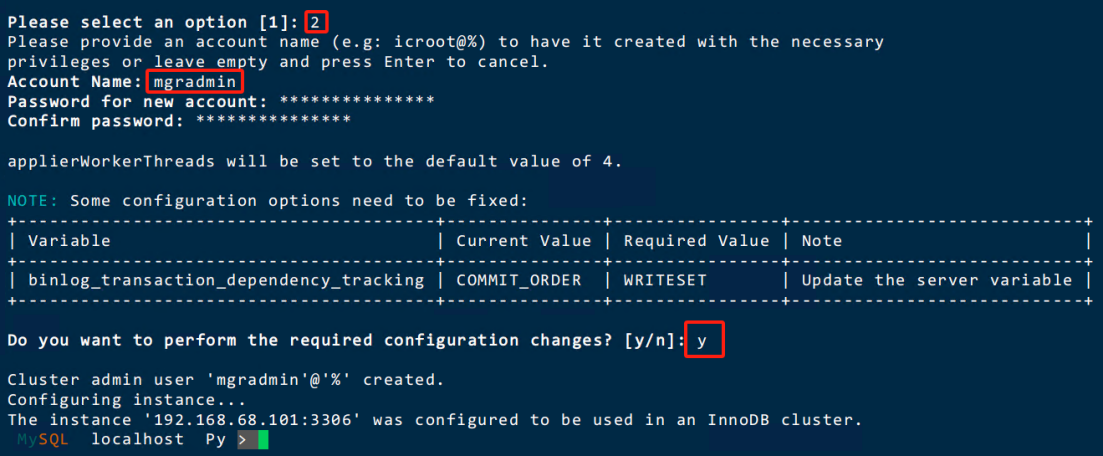
Task: Click the localhost prompt segment
Action: click(x=137, y=440)
